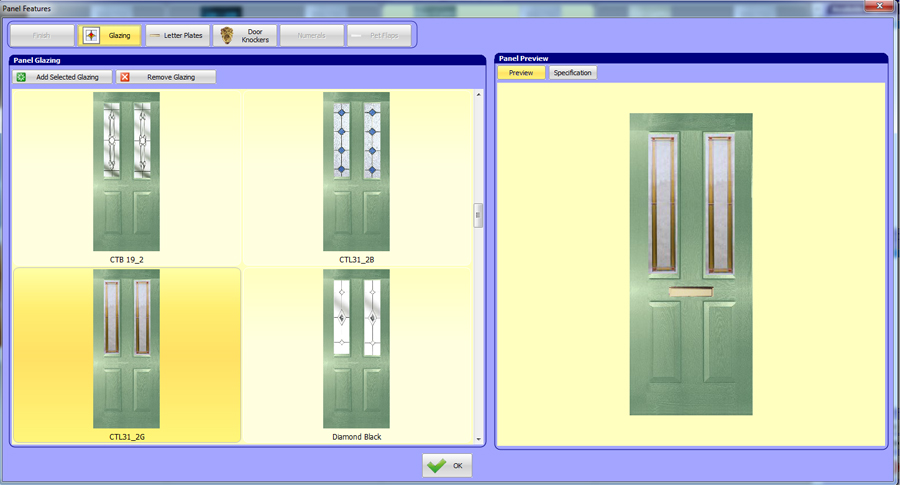Click the glazing list scrollbar down arrow
The height and width of the screenshot is (485, 900).
point(478,439)
